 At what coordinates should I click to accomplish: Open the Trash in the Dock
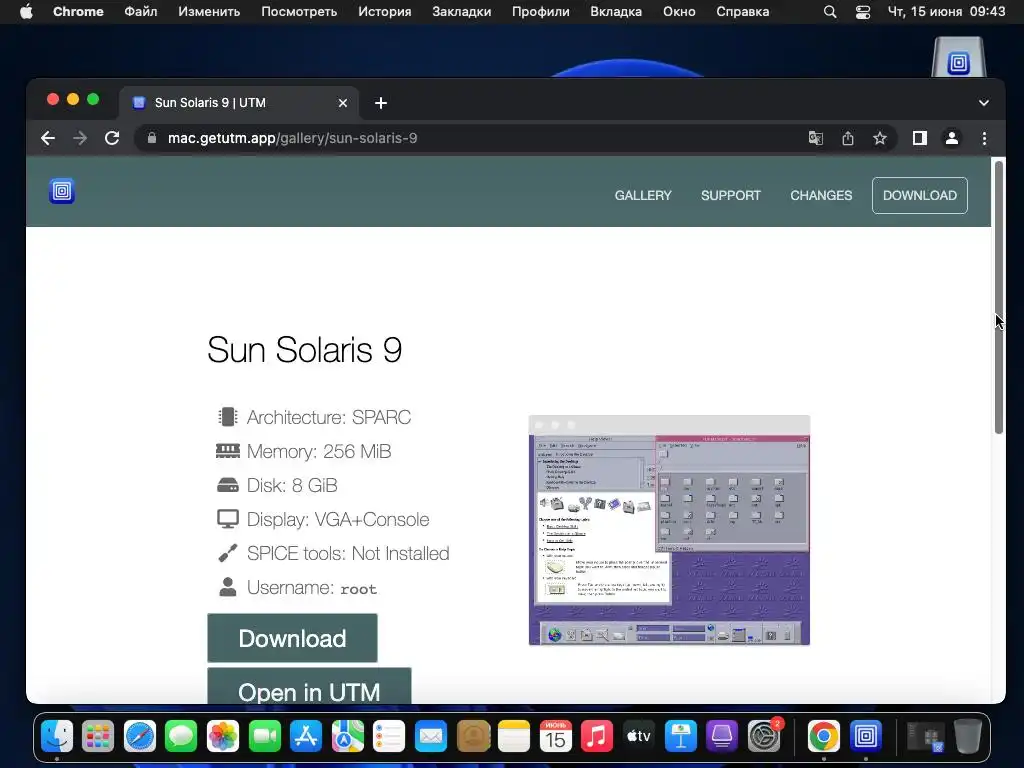click(x=967, y=737)
